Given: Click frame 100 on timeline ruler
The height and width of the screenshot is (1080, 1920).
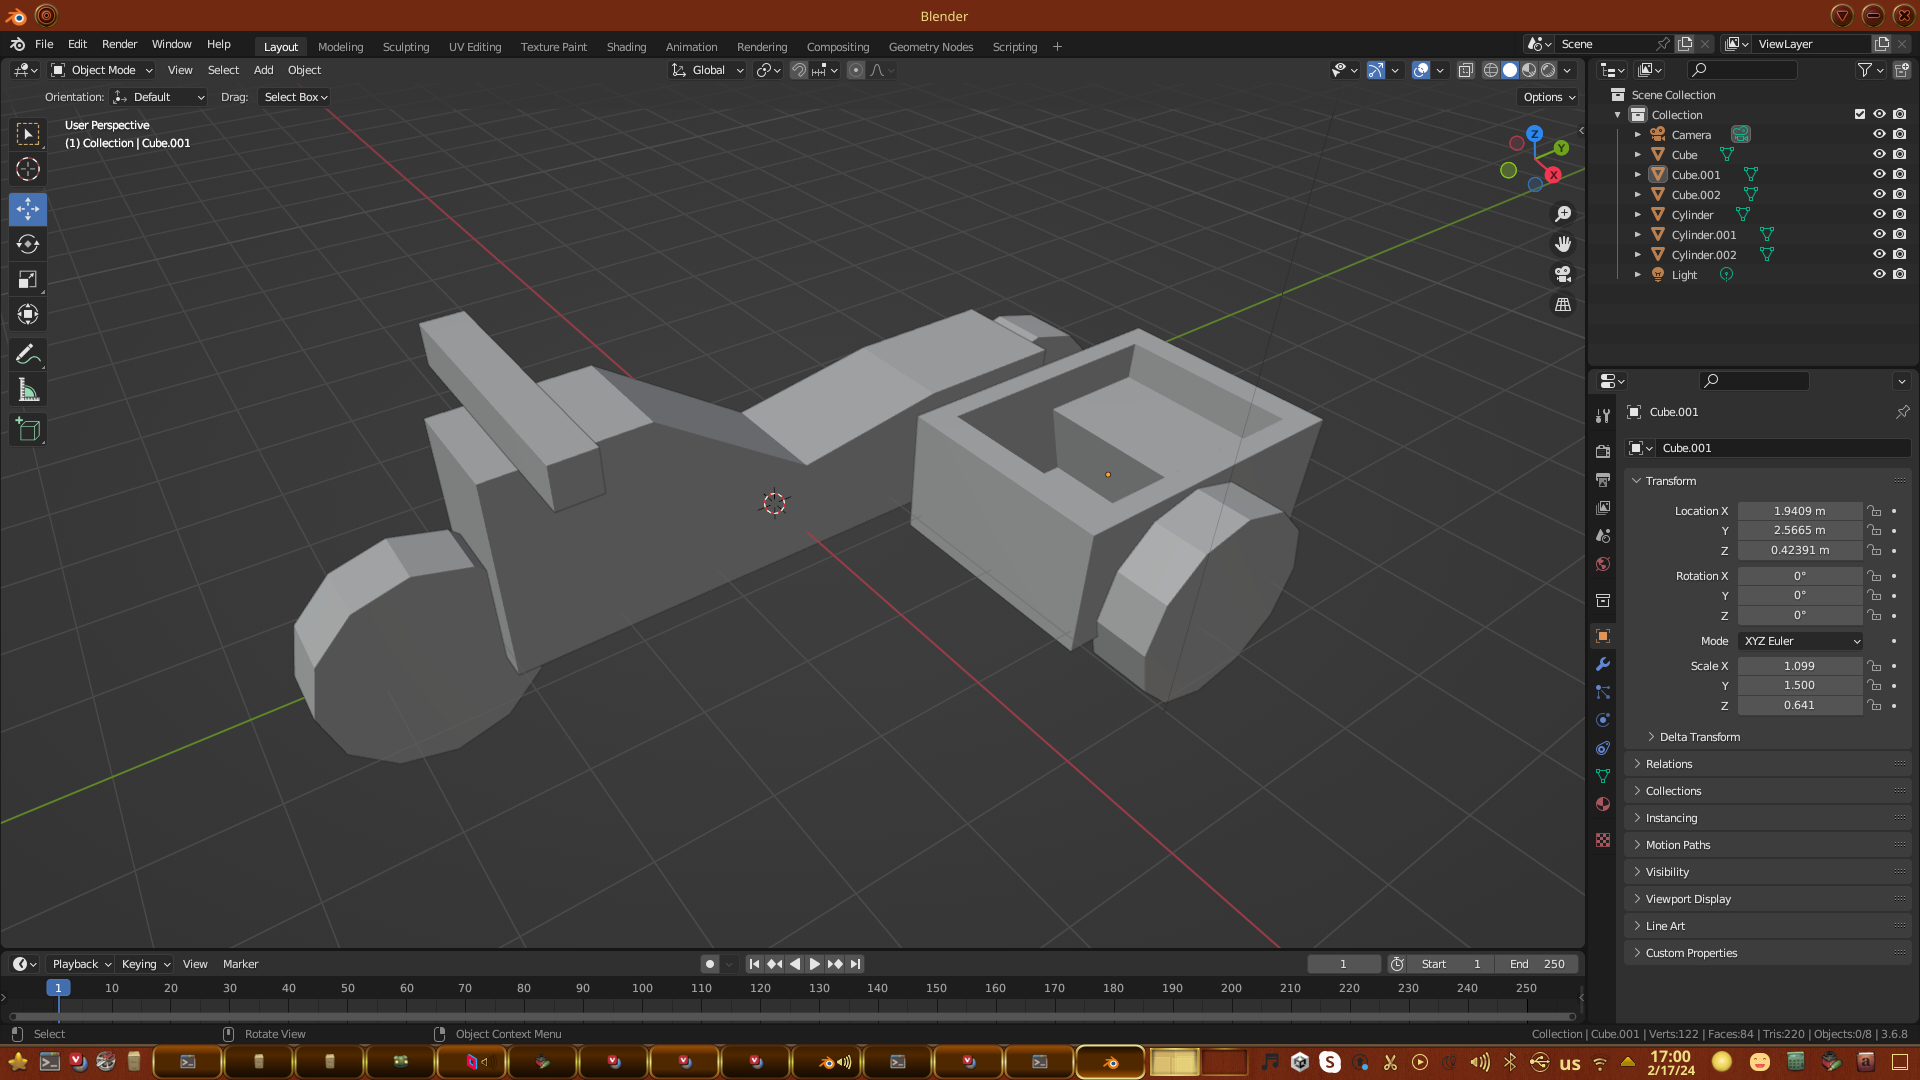Looking at the screenshot, I should pyautogui.click(x=642, y=988).
